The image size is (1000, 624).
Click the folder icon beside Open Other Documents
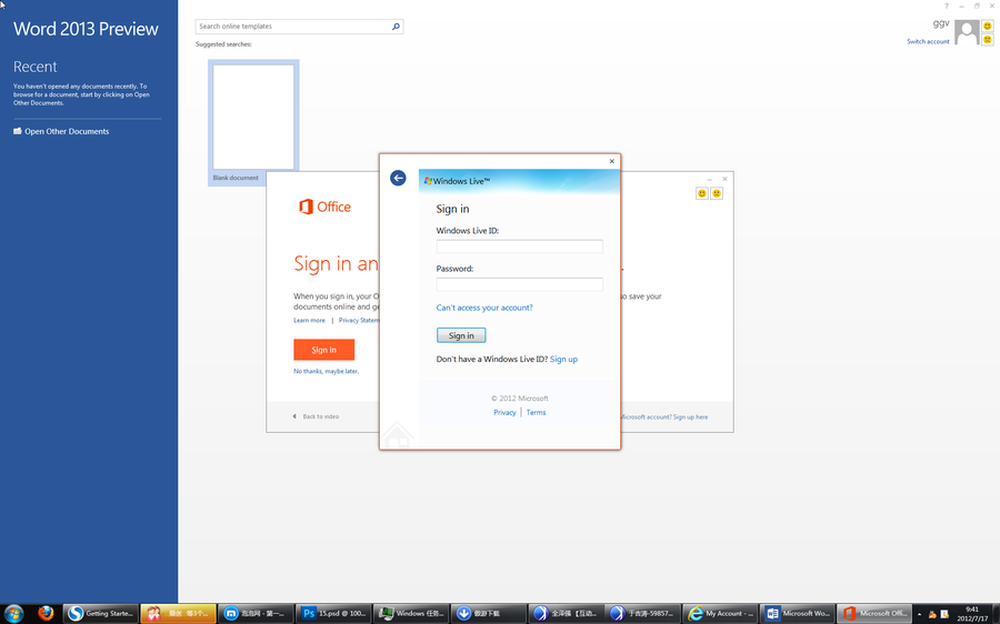pos(17,131)
